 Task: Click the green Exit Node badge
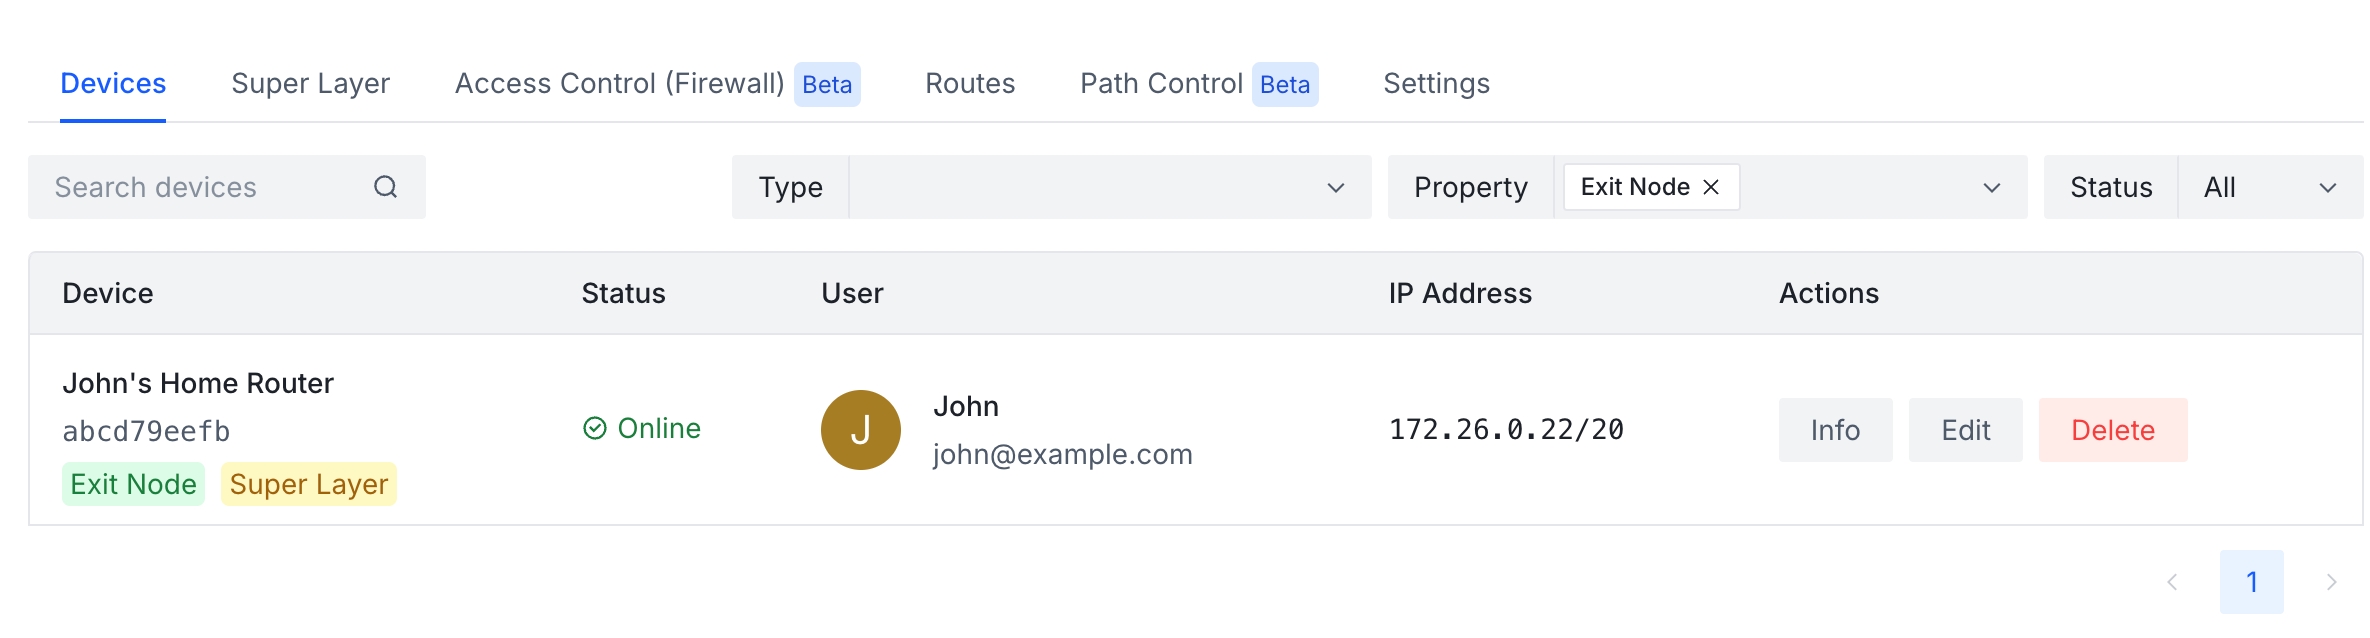[133, 484]
